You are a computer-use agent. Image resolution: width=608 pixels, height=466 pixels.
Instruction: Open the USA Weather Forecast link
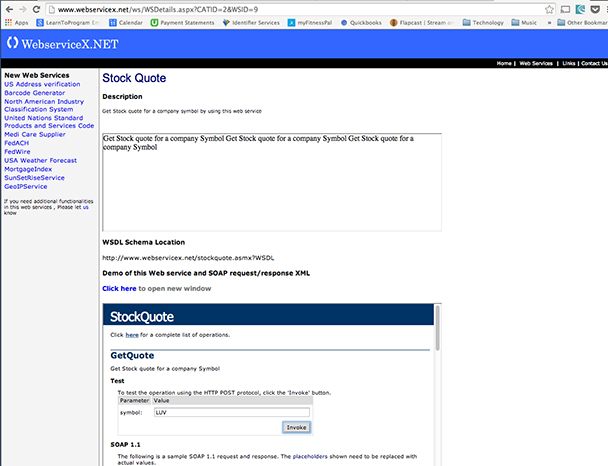click(41, 160)
